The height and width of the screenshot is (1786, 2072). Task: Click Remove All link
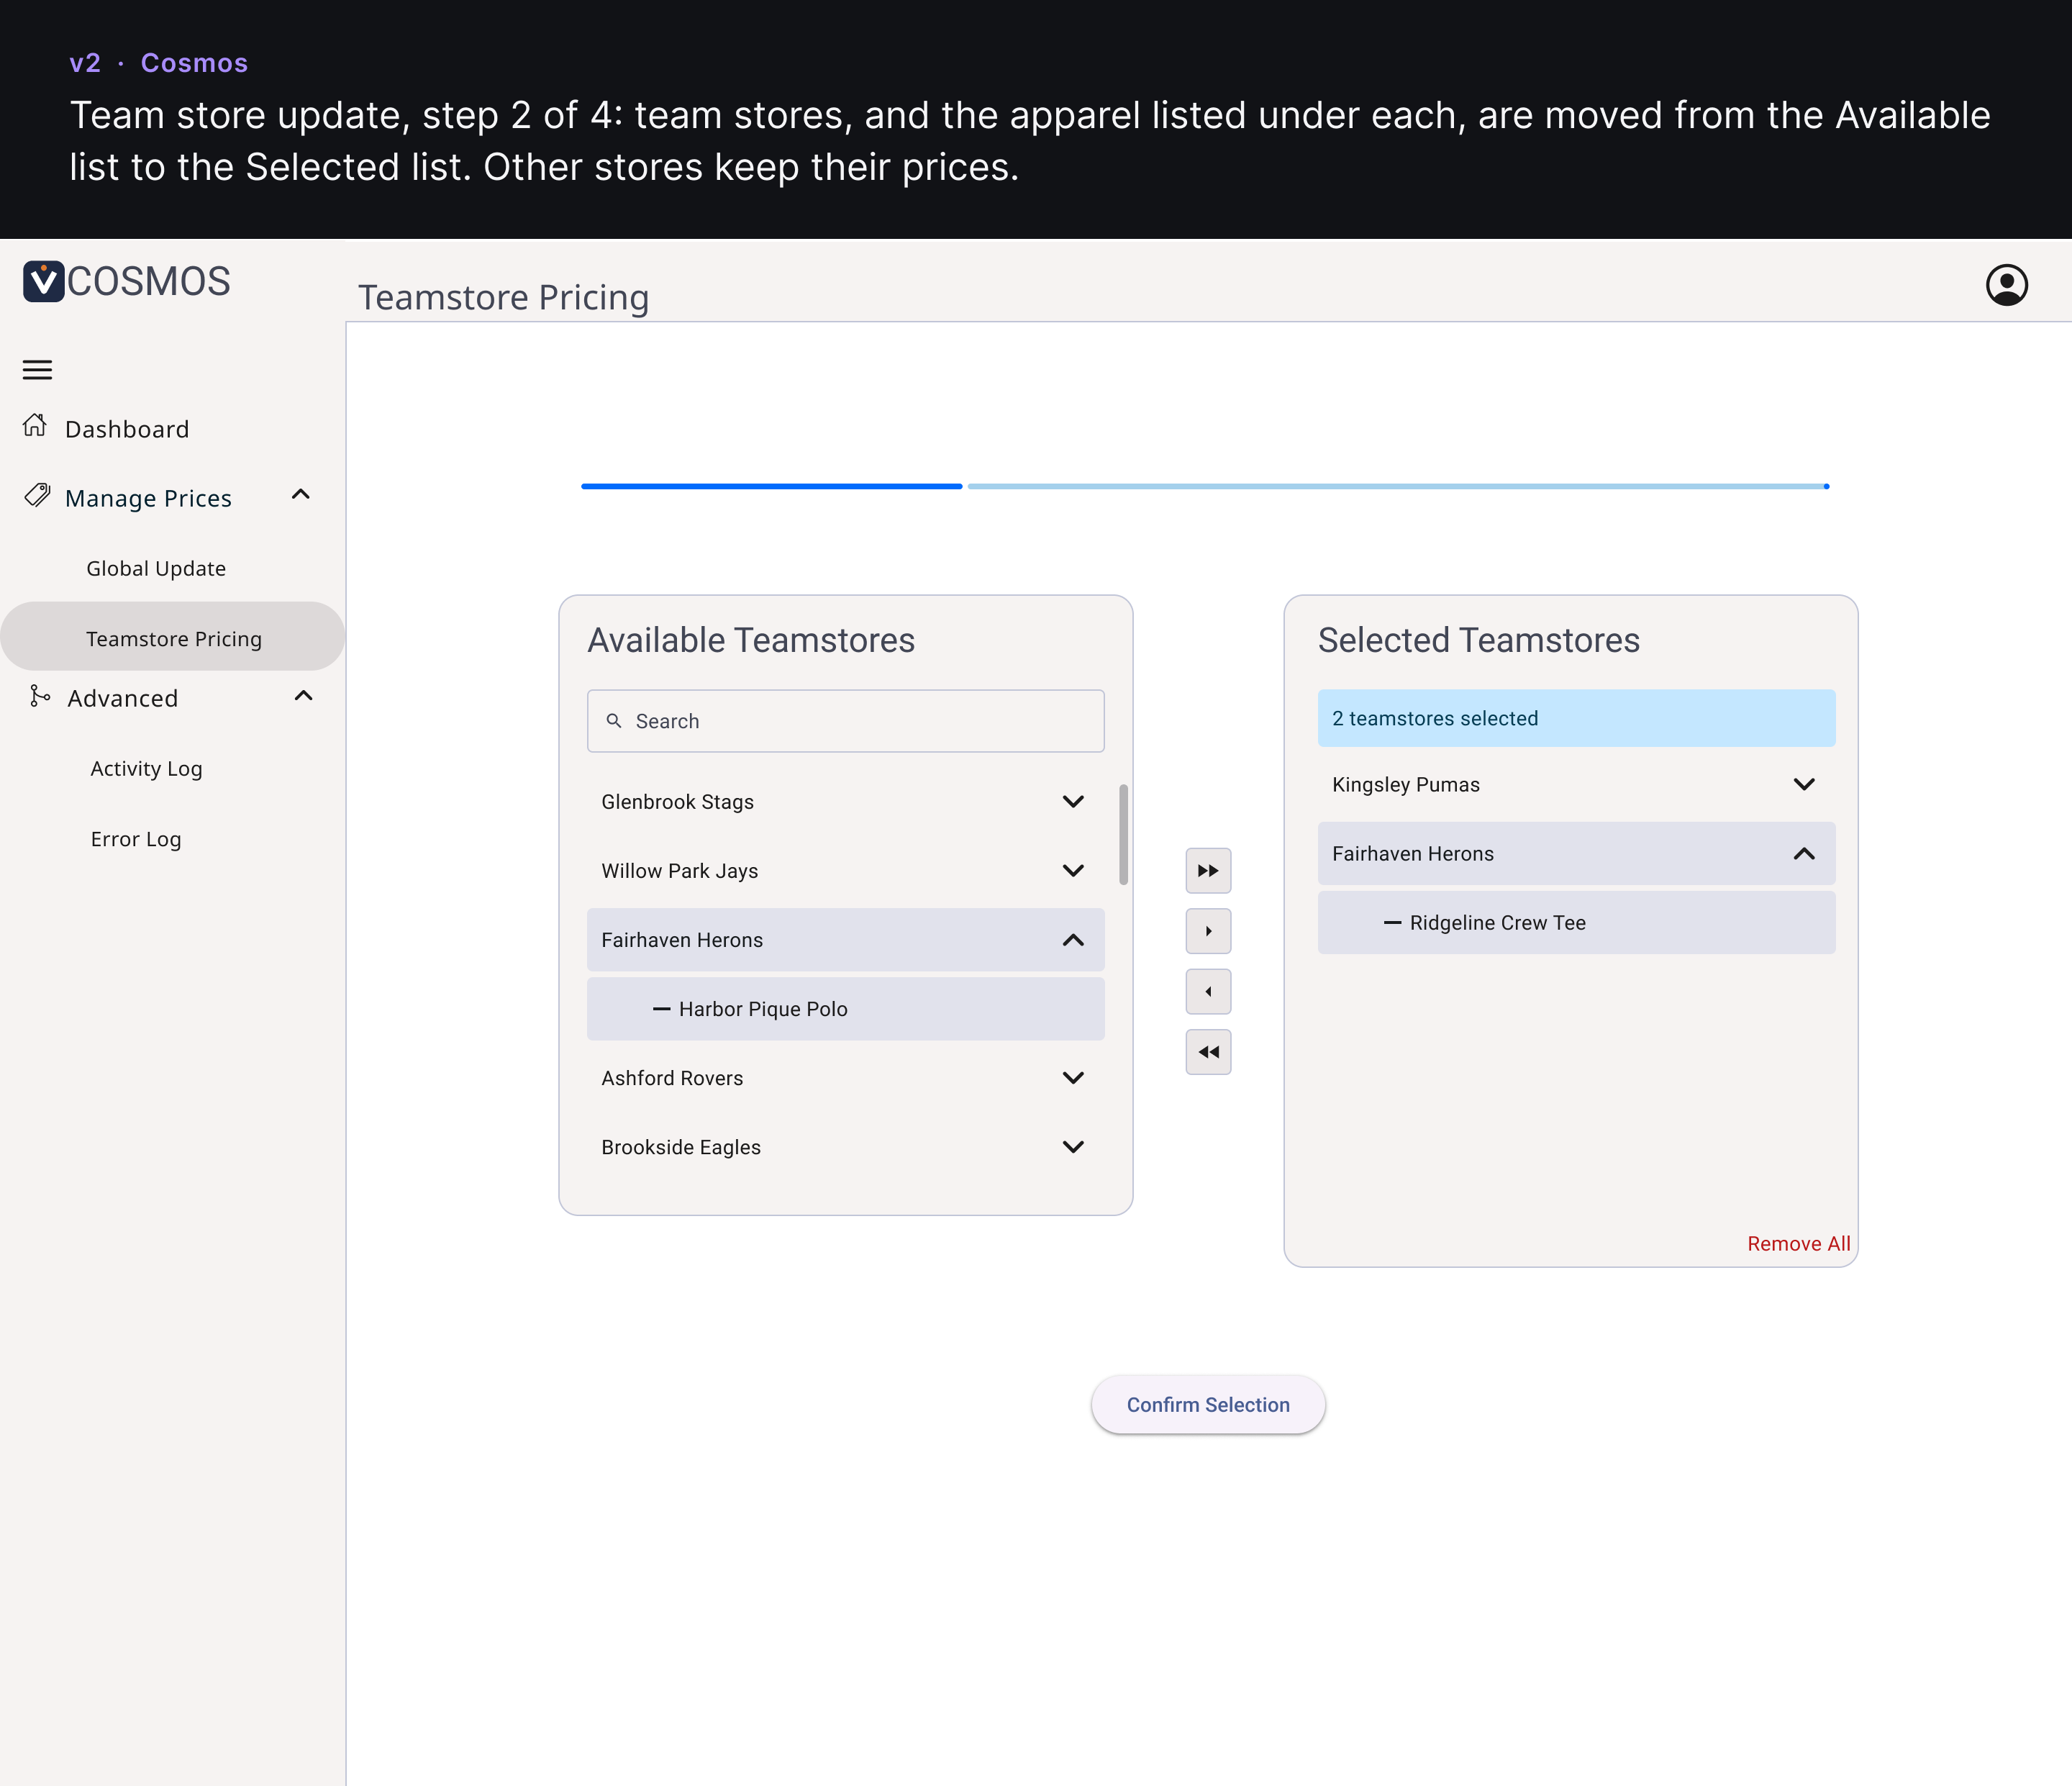pos(1798,1243)
